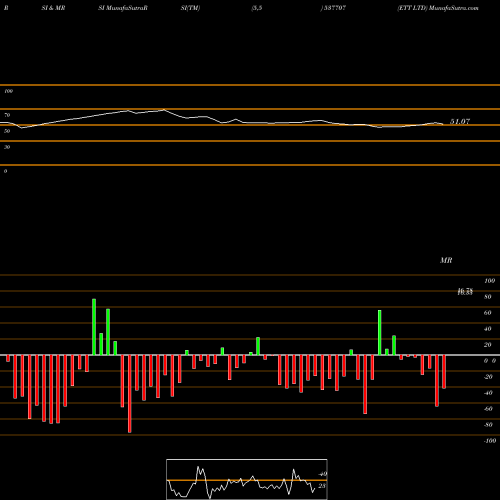Click the MR axis label -100
This screenshot has width=500, height=500.
tap(490, 441)
